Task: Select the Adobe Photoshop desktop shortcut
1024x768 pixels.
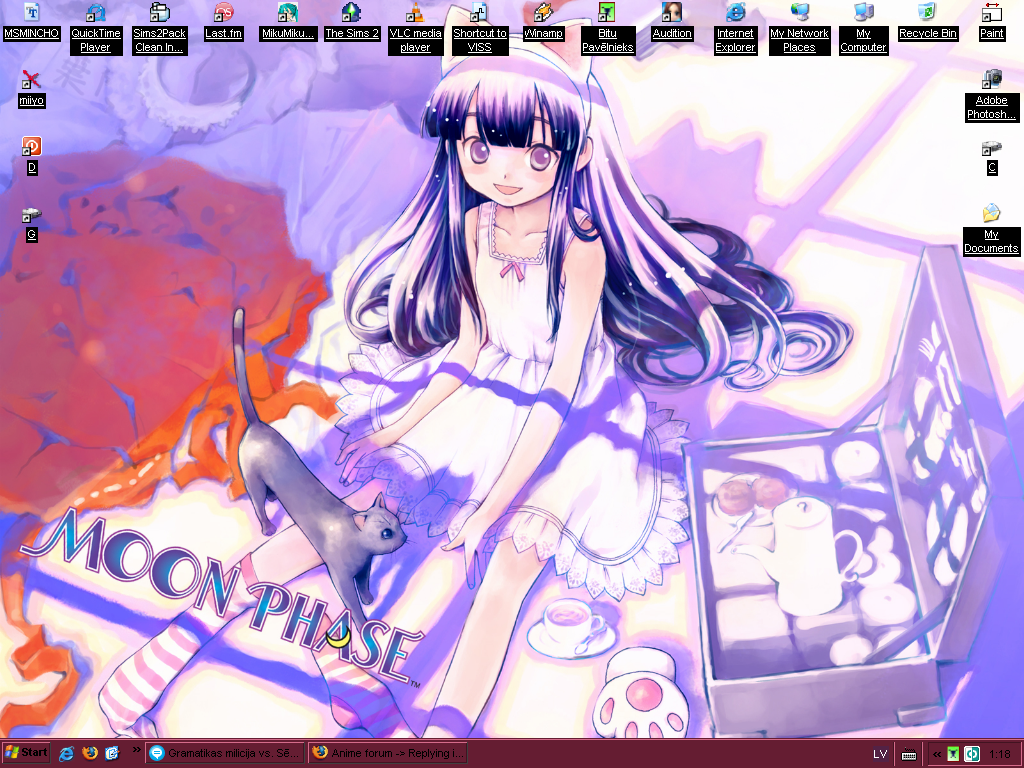Action: [x=991, y=96]
